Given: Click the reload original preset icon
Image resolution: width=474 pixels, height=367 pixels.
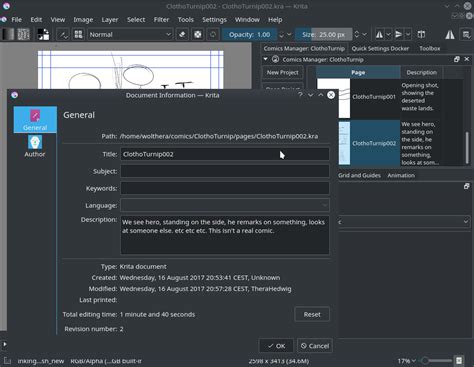Looking at the screenshot, I should click(213, 34).
